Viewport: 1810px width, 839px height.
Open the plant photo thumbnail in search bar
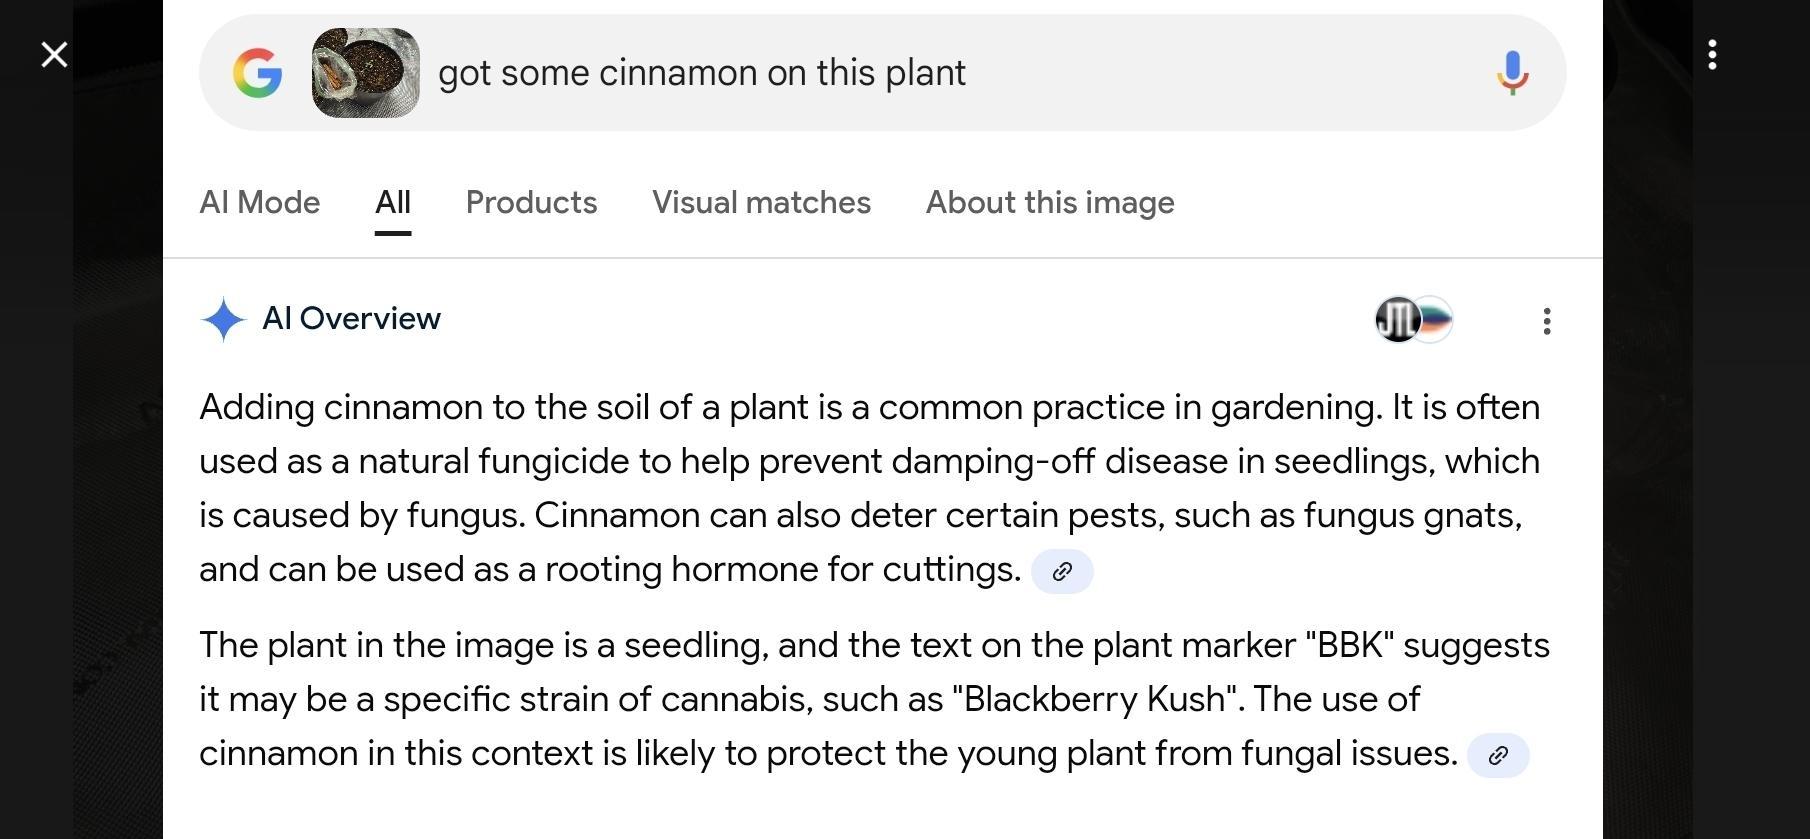coord(366,73)
